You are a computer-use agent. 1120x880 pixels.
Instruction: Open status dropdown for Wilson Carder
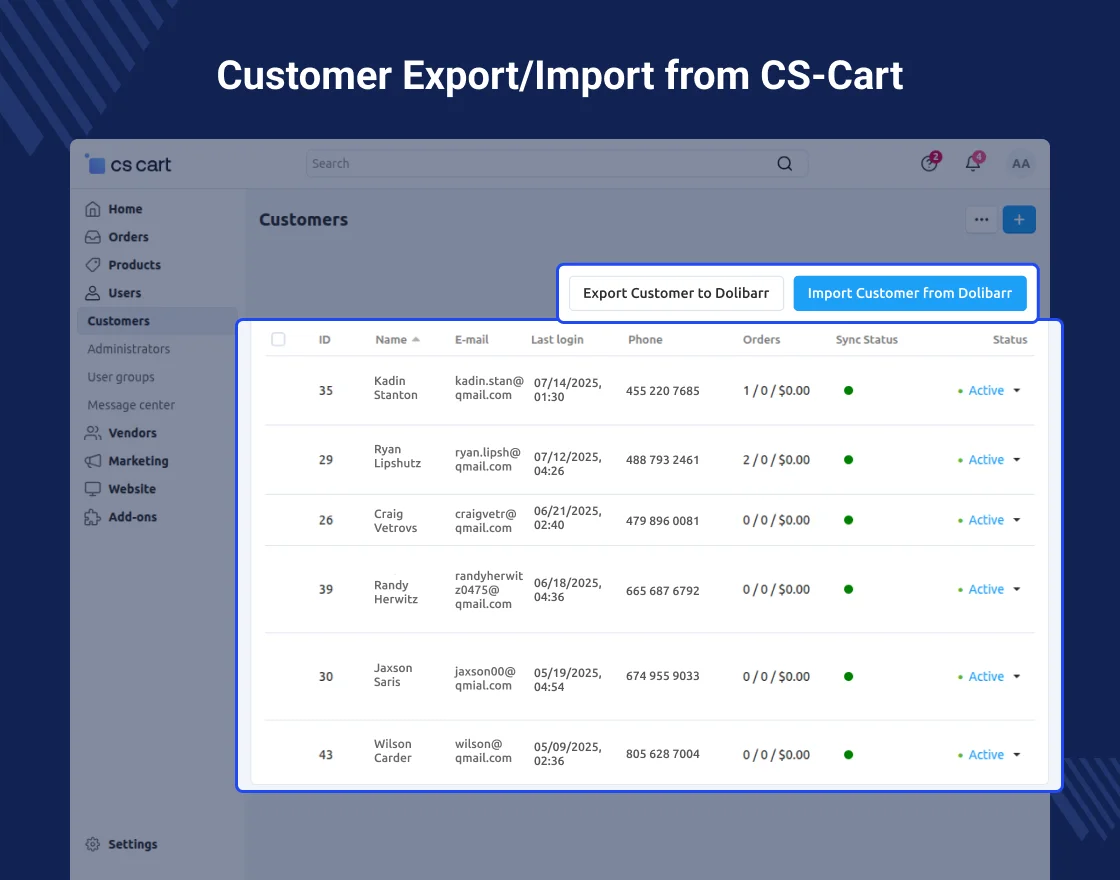(1017, 755)
